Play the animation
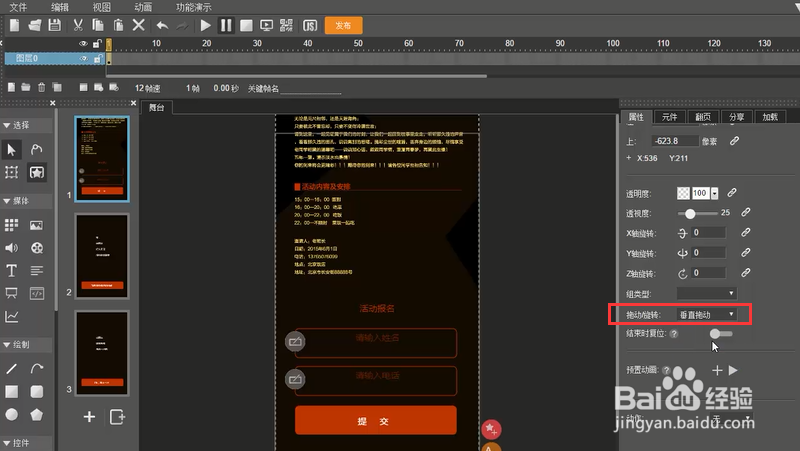The image size is (800, 451). 206,26
